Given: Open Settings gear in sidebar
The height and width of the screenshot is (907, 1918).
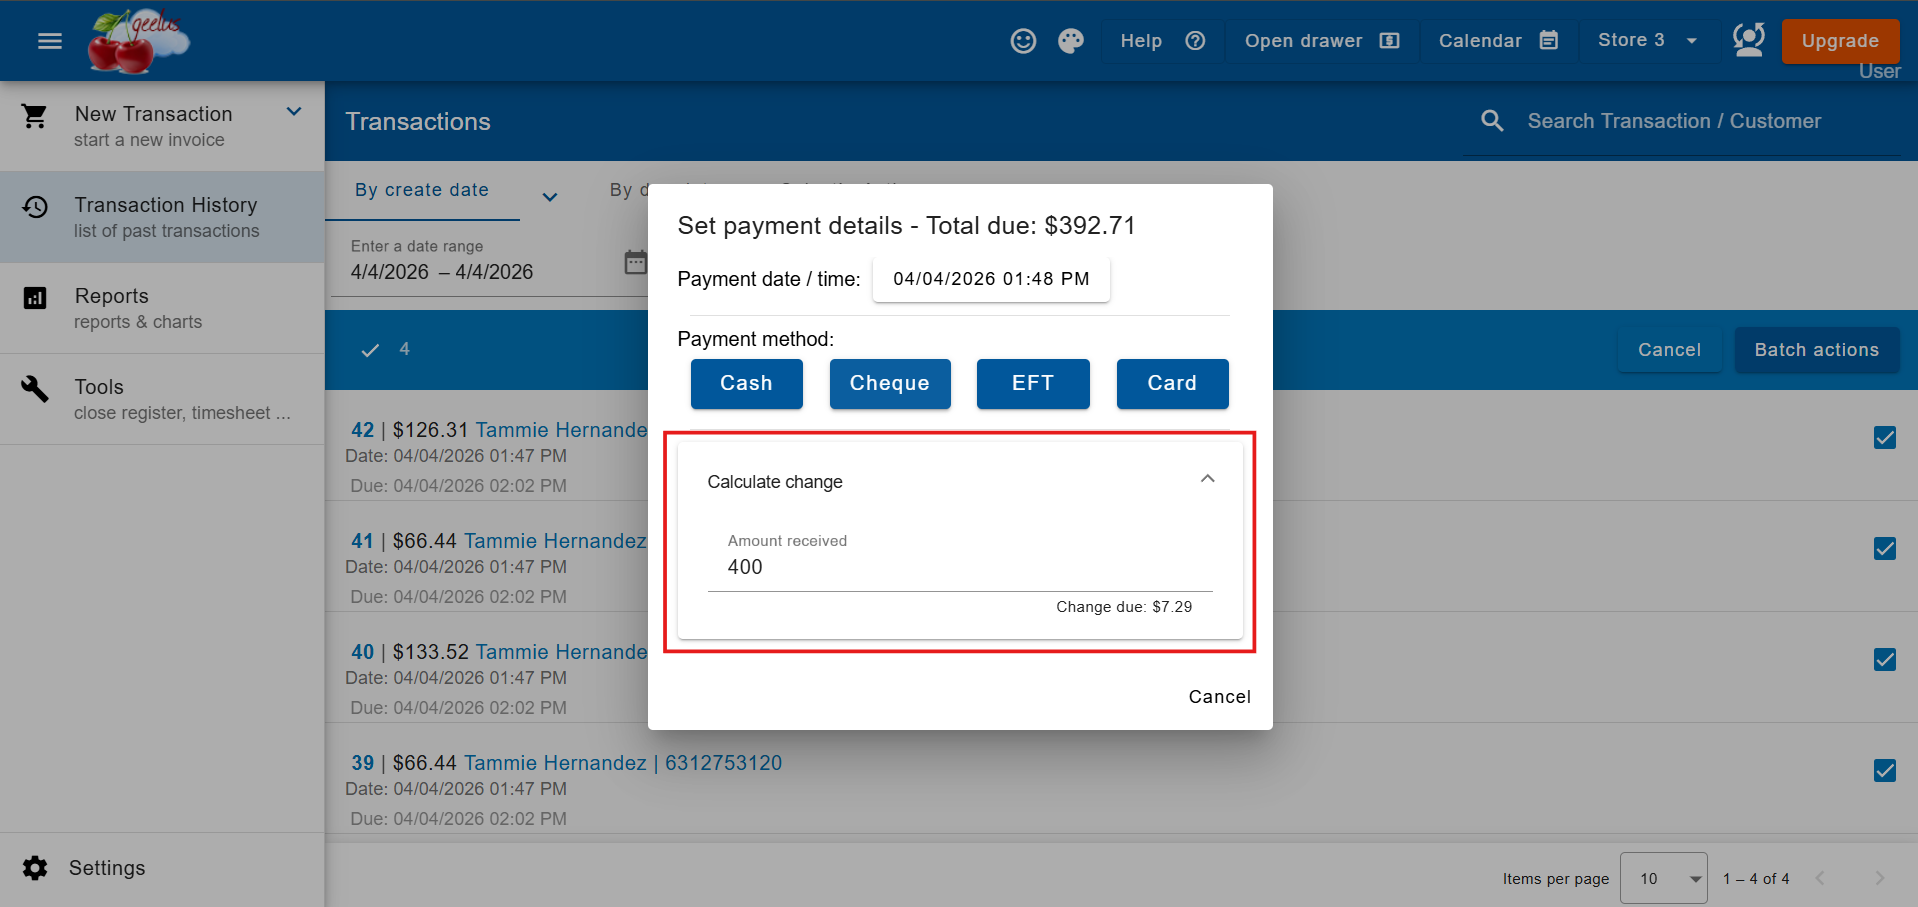Looking at the screenshot, I should coord(36,868).
